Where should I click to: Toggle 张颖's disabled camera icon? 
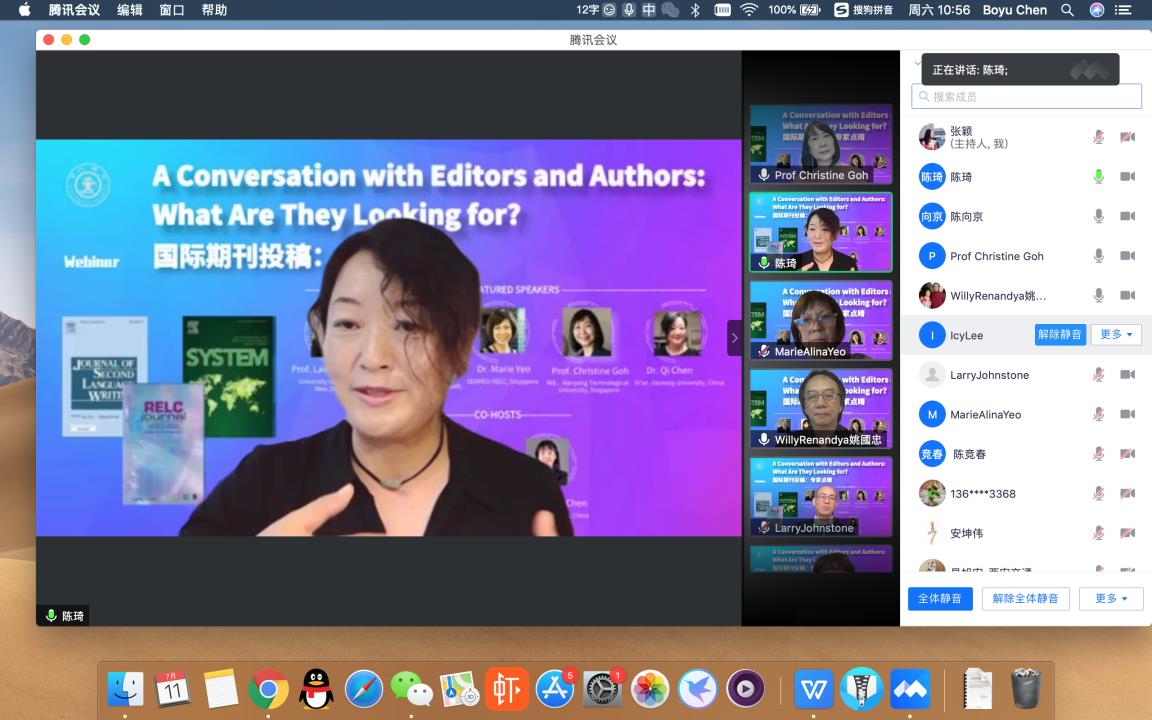pos(1127,137)
